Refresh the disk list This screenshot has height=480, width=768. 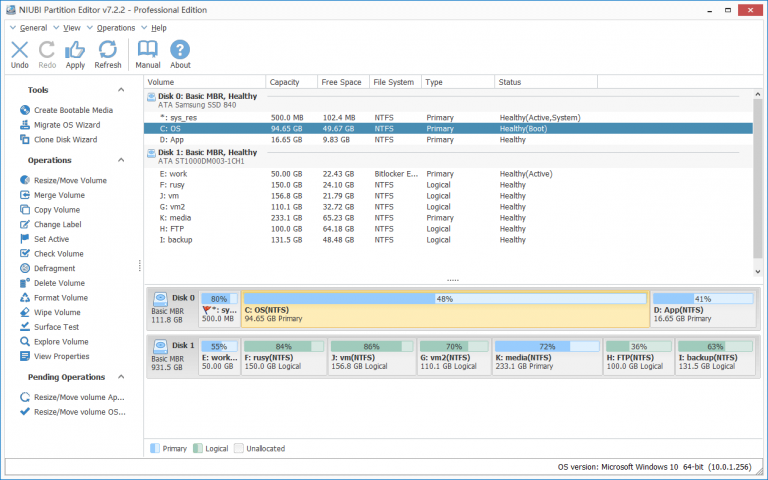click(108, 54)
